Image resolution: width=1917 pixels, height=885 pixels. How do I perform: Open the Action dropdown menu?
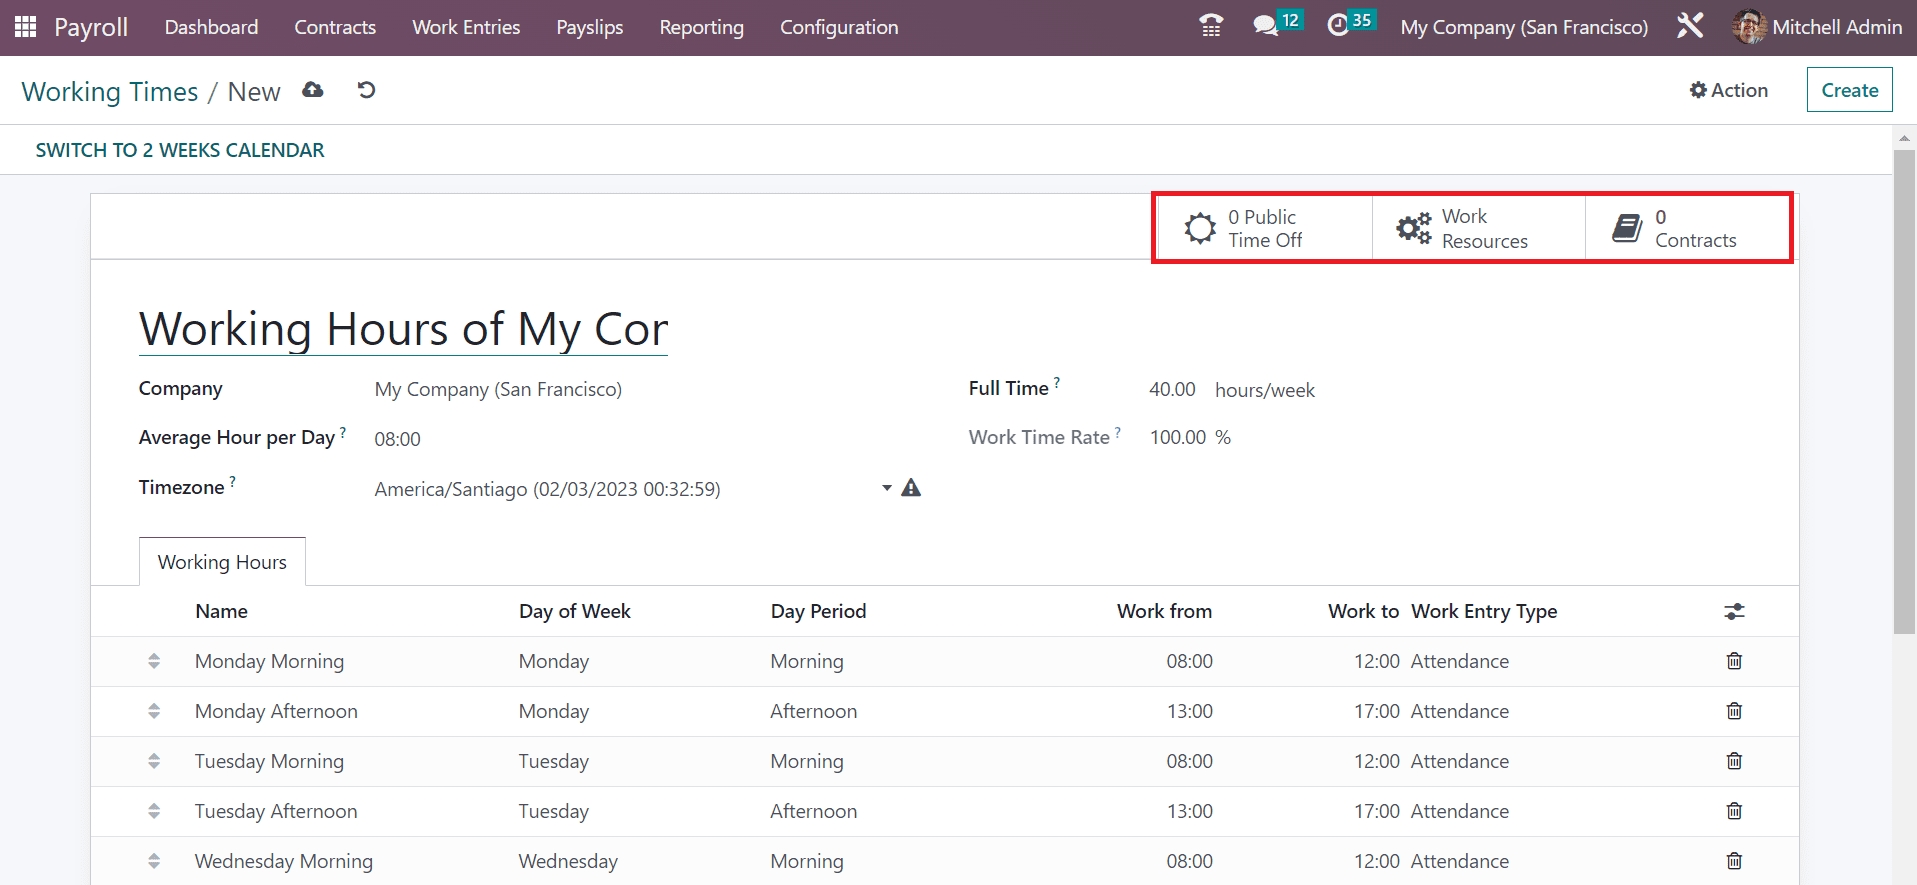[x=1728, y=90]
